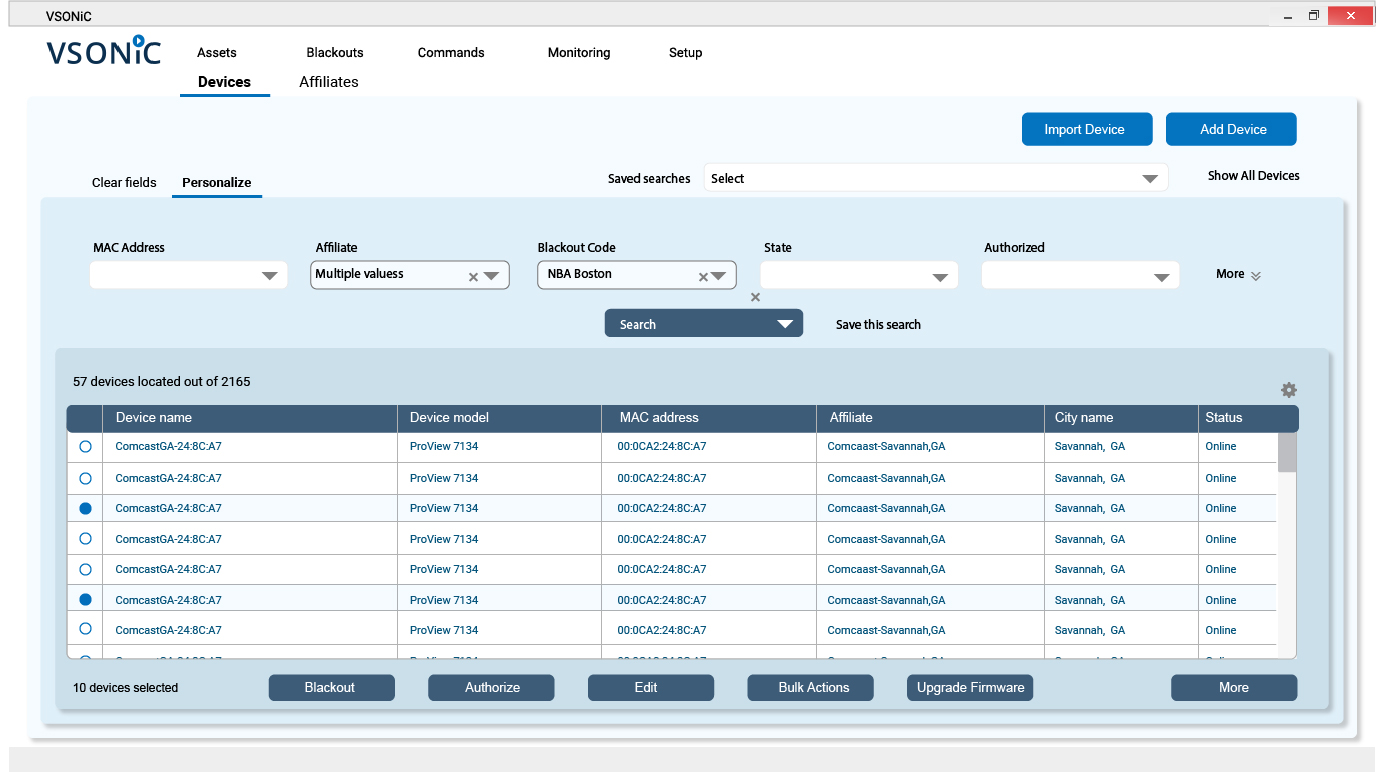Open the Search button's arrow menu

(785, 324)
